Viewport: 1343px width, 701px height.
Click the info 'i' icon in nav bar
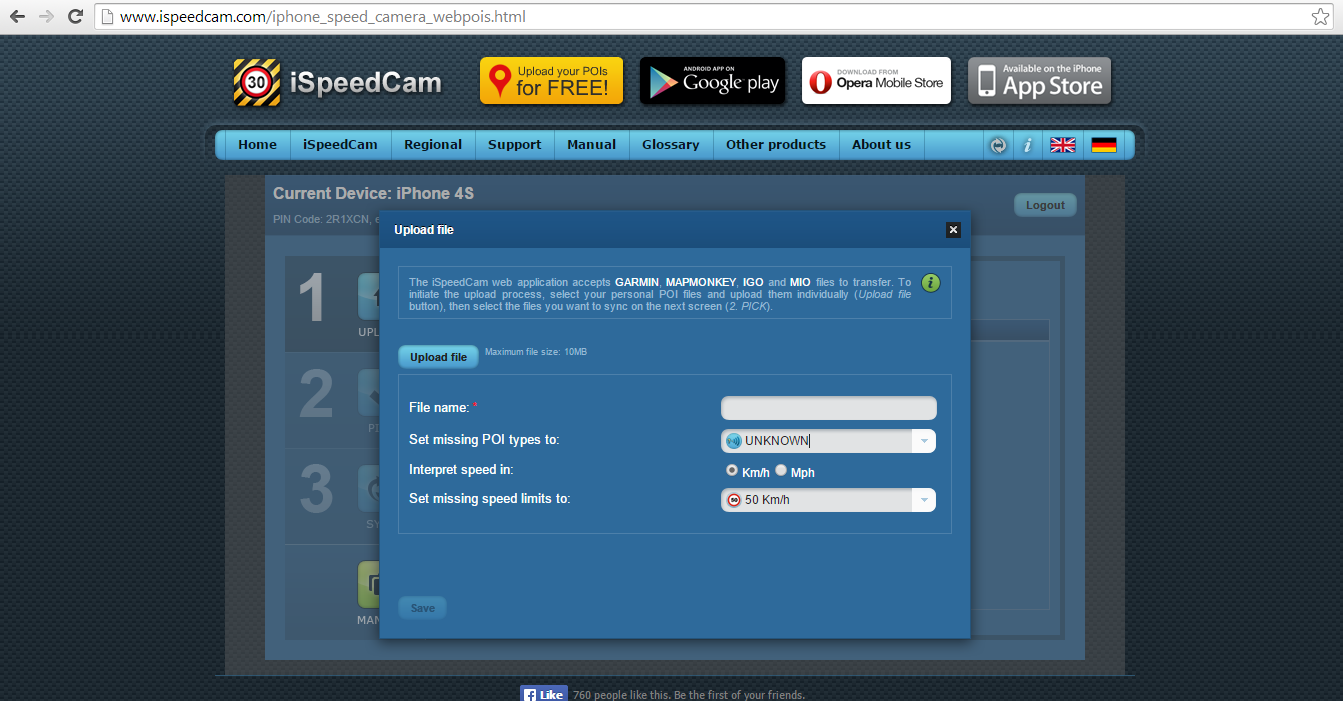1027,145
